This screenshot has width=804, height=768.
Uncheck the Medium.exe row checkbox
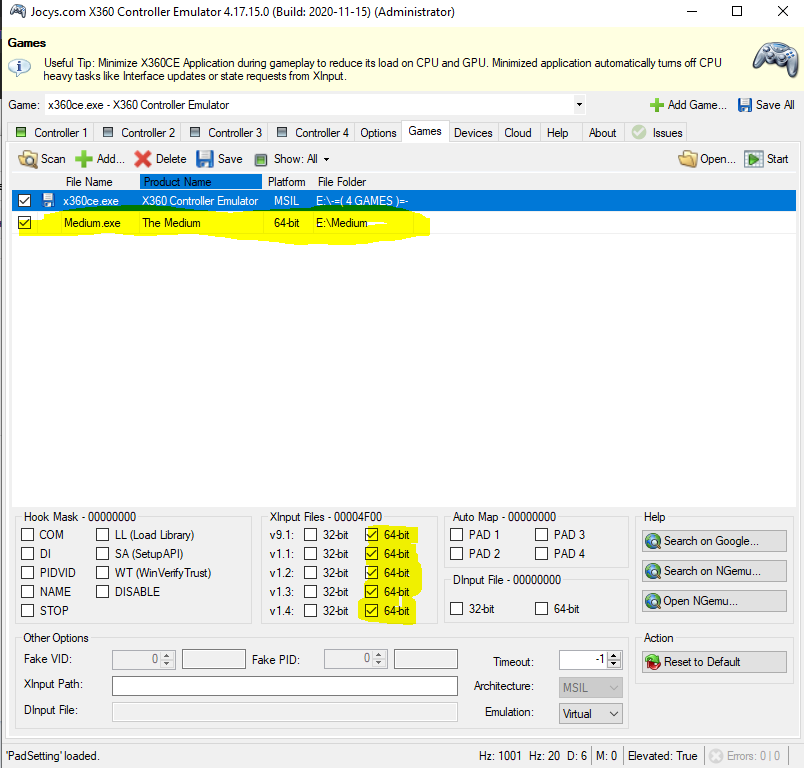[24, 223]
